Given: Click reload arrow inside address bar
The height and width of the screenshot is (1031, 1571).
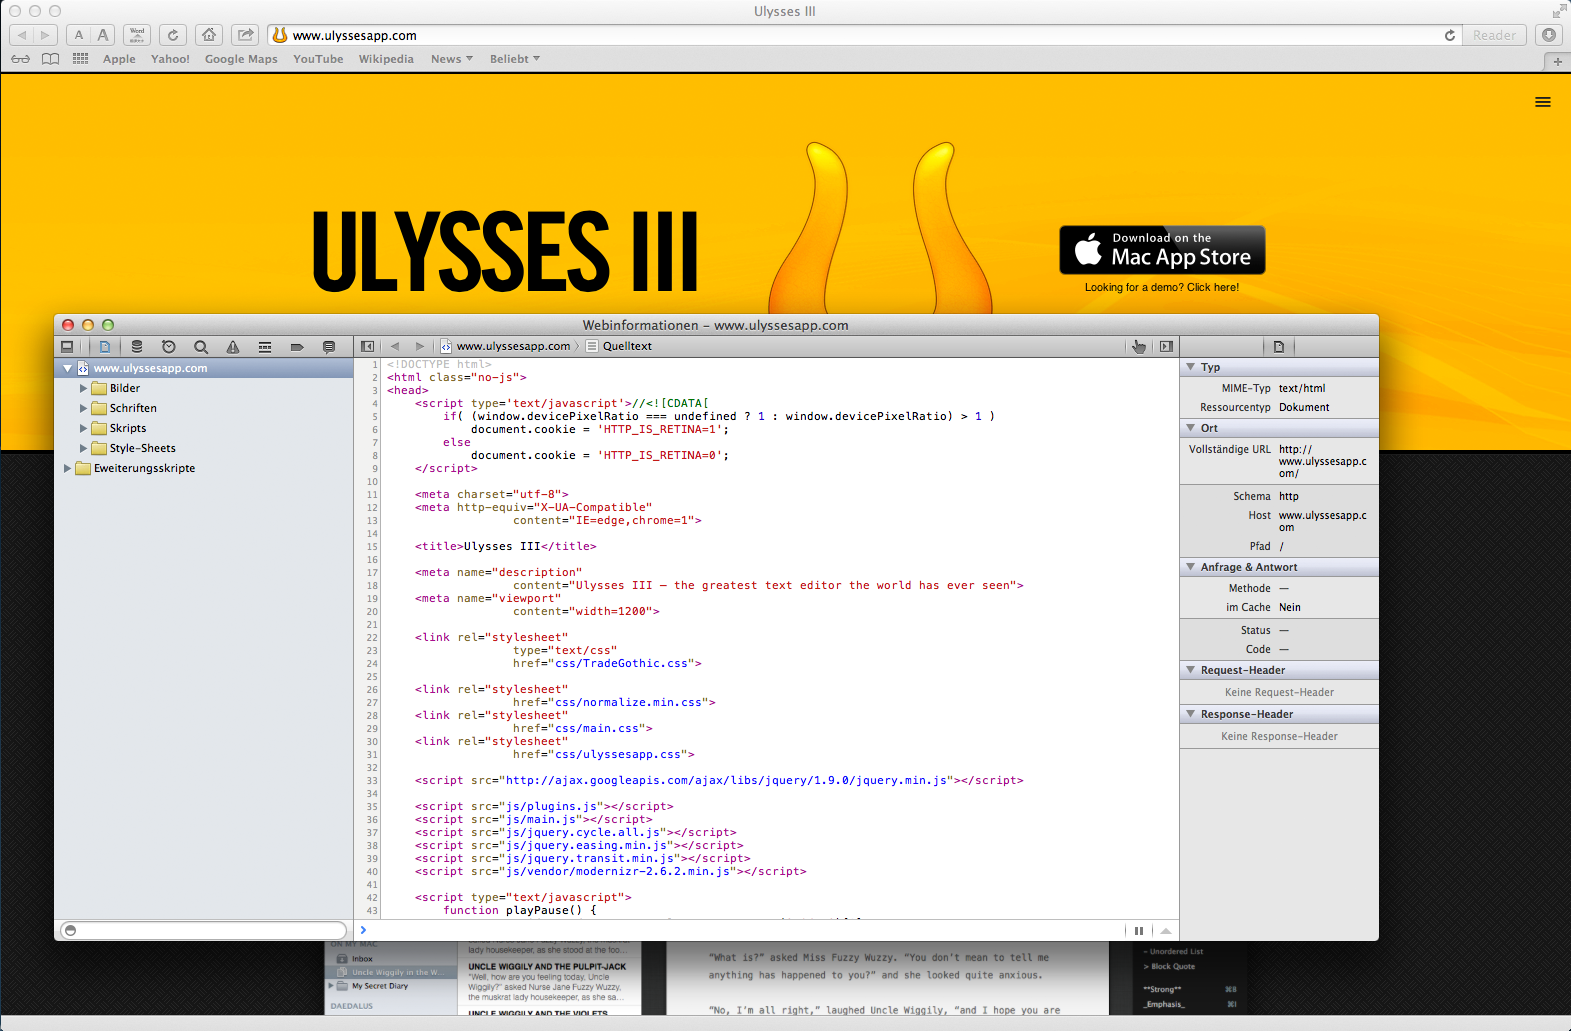Looking at the screenshot, I should (1450, 35).
